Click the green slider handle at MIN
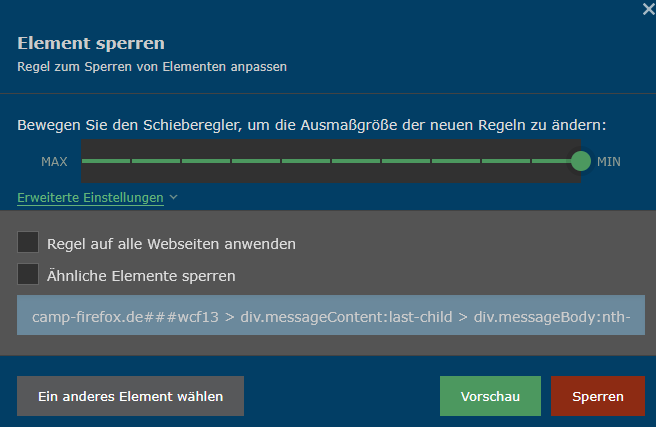The height and width of the screenshot is (427, 656). (581, 161)
